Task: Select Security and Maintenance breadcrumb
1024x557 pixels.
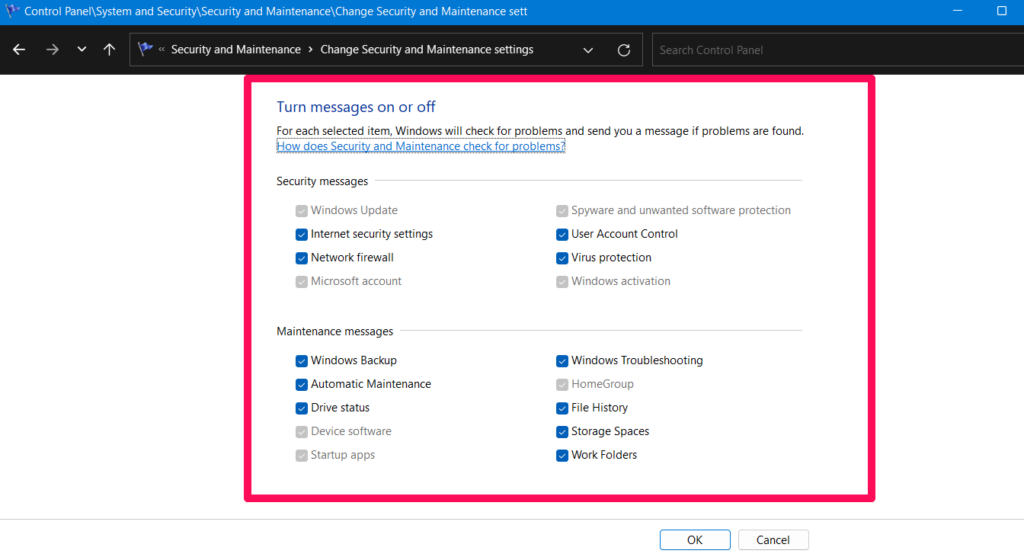Action: [x=235, y=50]
